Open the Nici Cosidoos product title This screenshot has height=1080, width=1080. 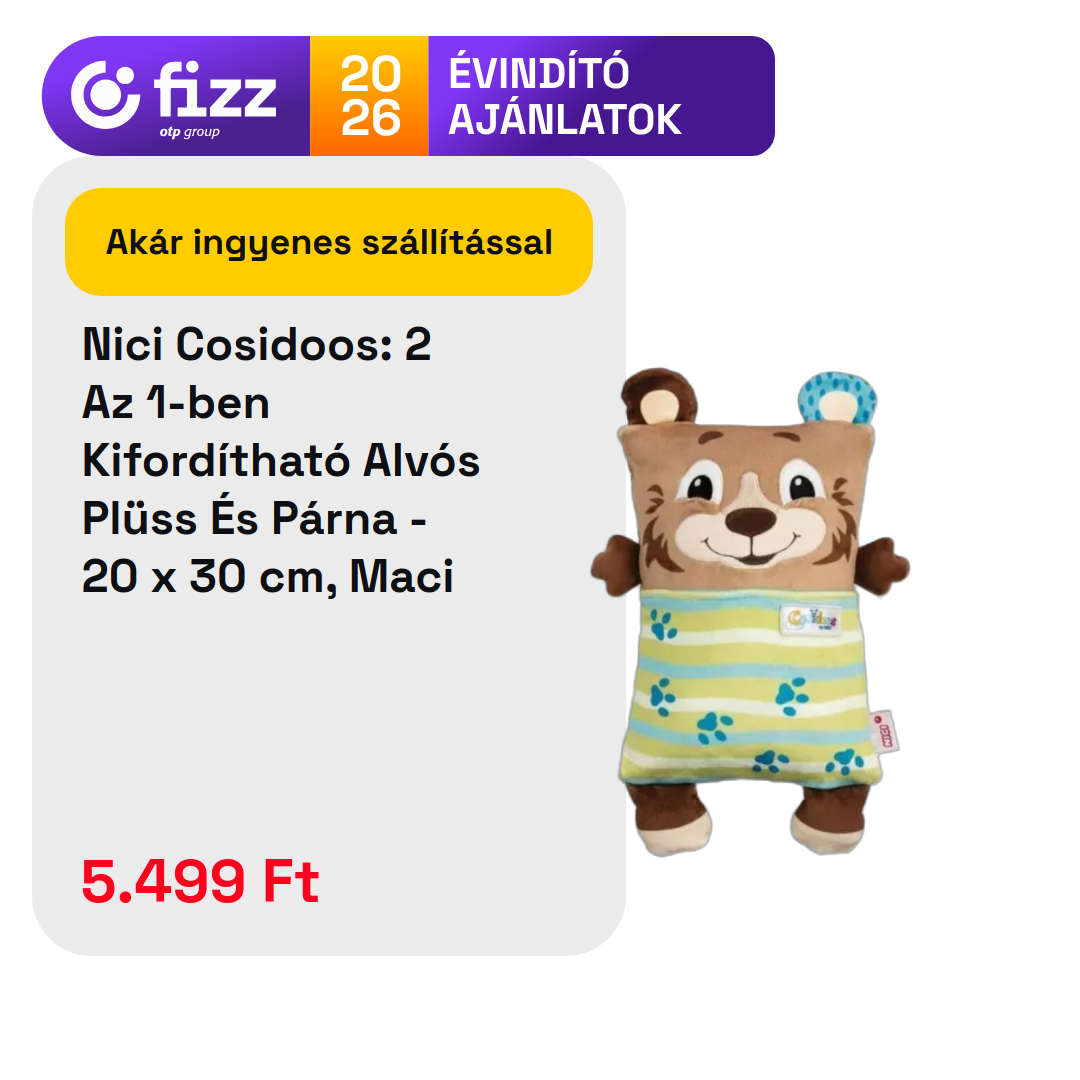(281, 459)
